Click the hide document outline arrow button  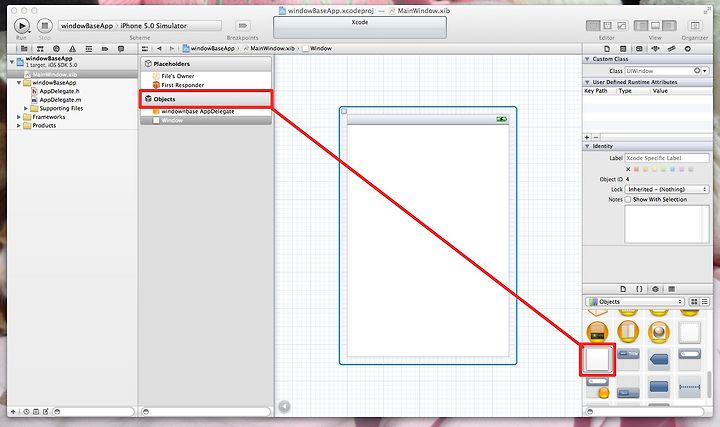pos(284,406)
